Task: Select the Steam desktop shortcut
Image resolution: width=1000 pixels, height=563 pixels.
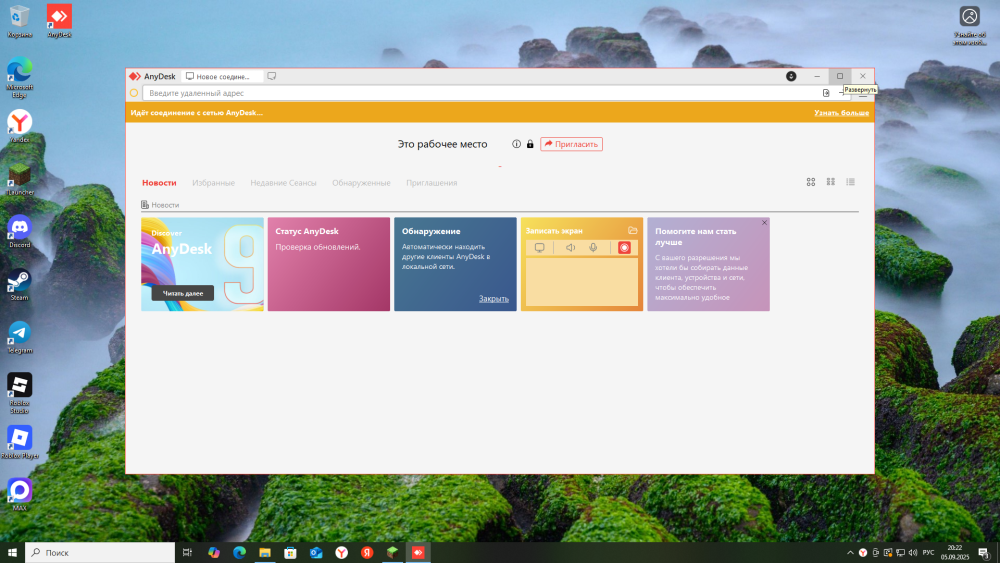Action: coord(20,285)
